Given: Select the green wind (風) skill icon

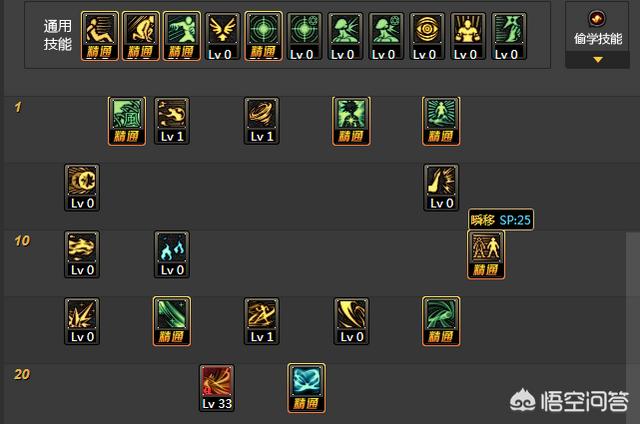Looking at the screenshot, I should coord(127,121).
